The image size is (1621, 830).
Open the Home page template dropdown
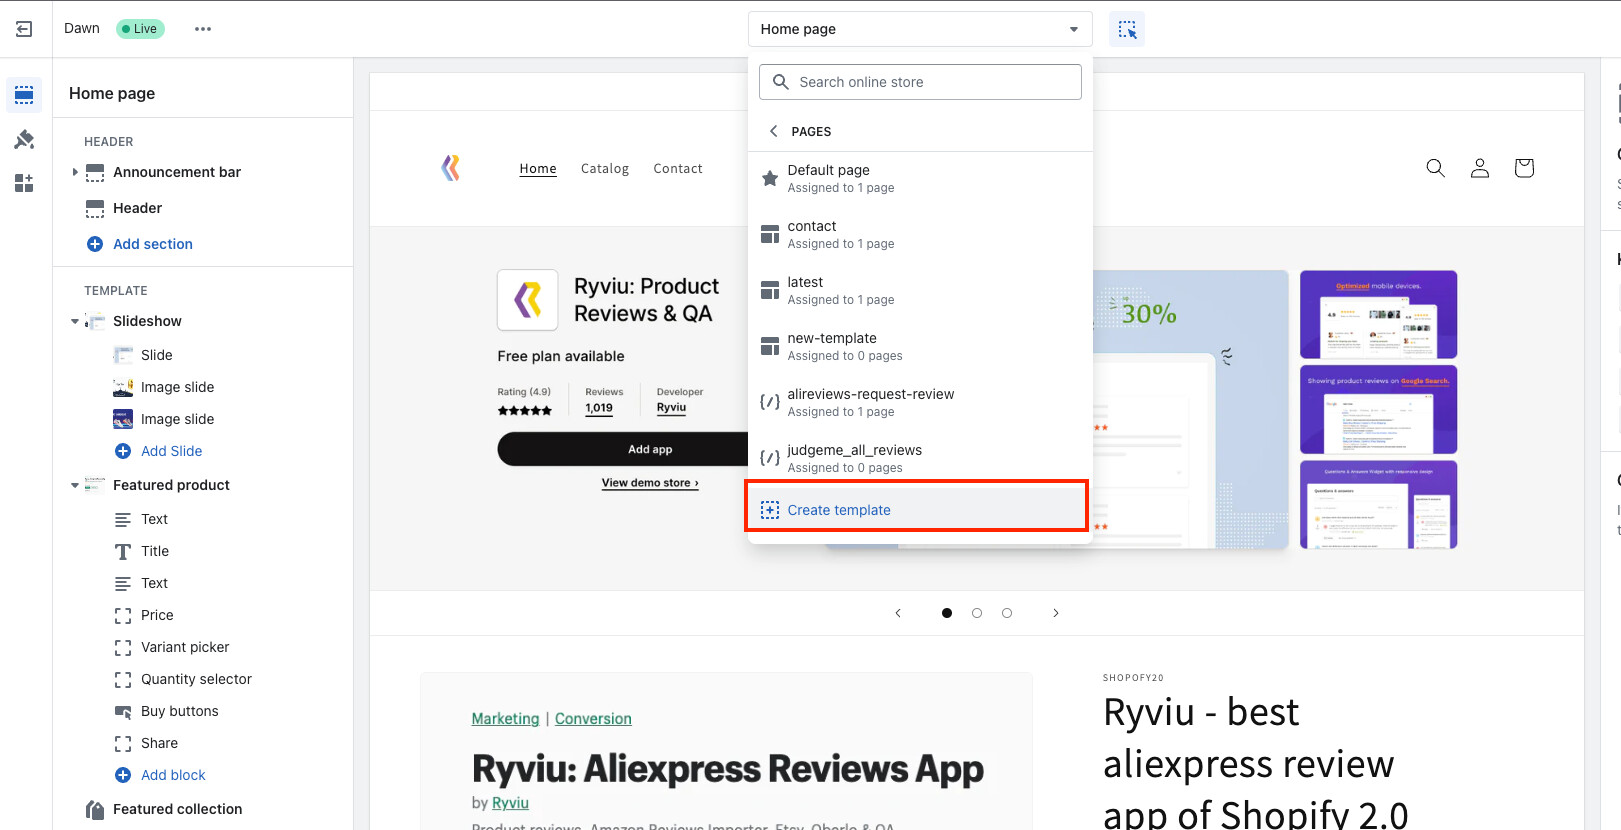[x=920, y=29]
